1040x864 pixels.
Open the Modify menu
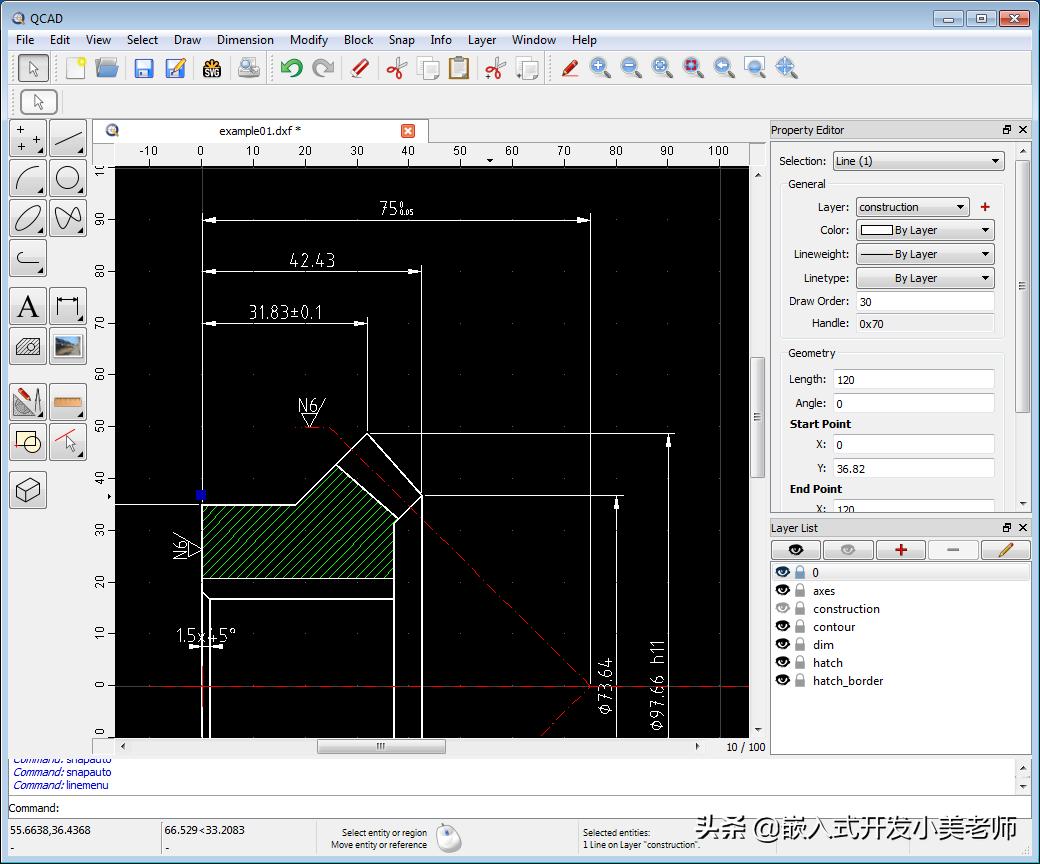point(308,40)
